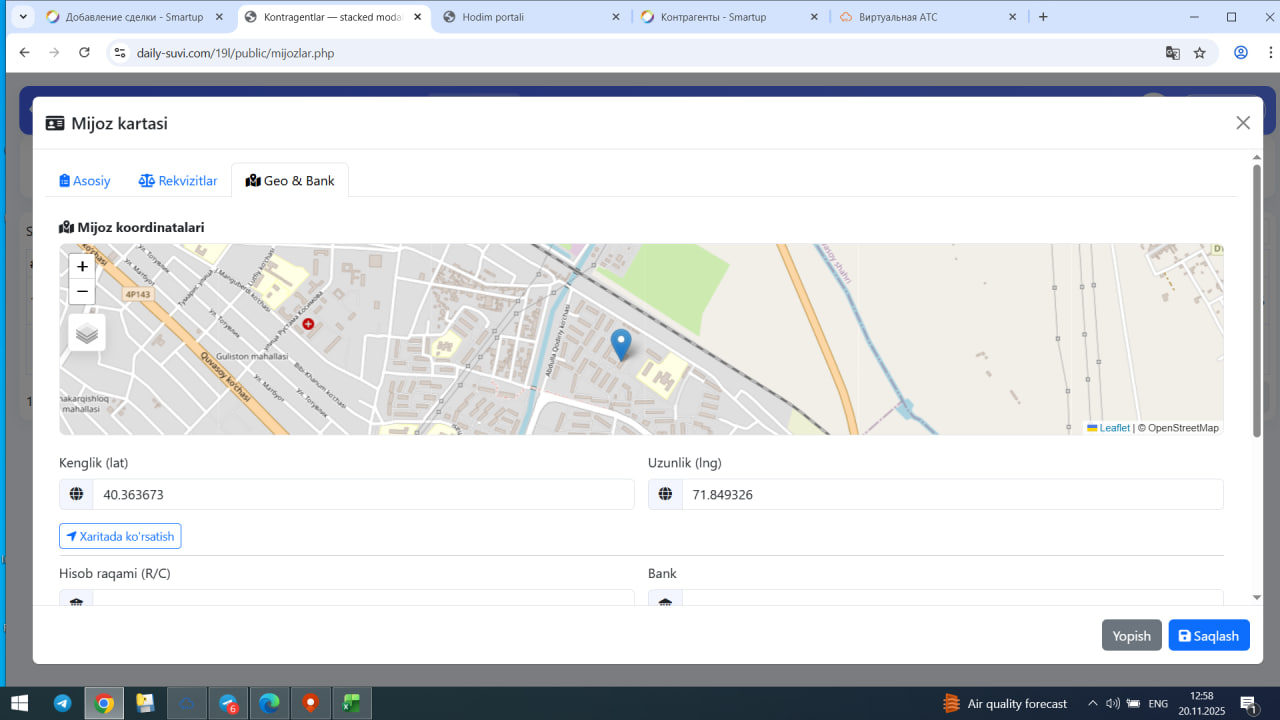Reload the page

(84, 53)
